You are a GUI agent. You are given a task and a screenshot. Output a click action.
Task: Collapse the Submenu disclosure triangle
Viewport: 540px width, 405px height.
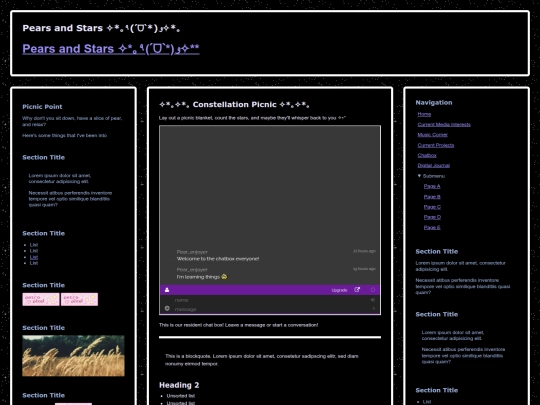coord(419,176)
